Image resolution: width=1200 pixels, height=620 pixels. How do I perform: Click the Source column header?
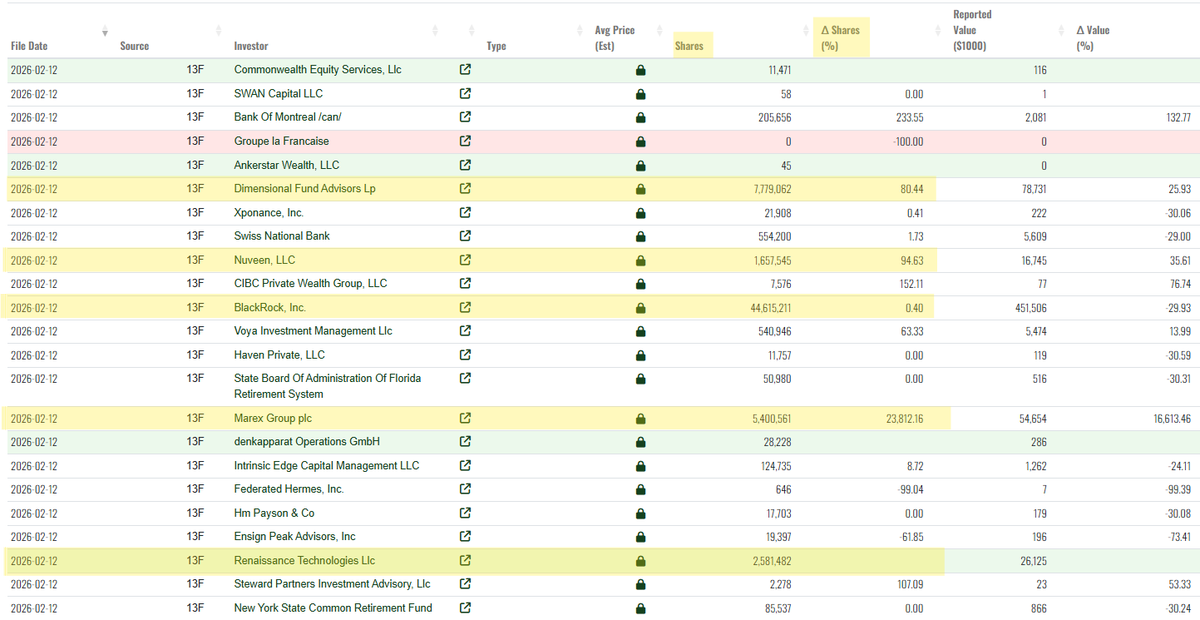(x=134, y=46)
